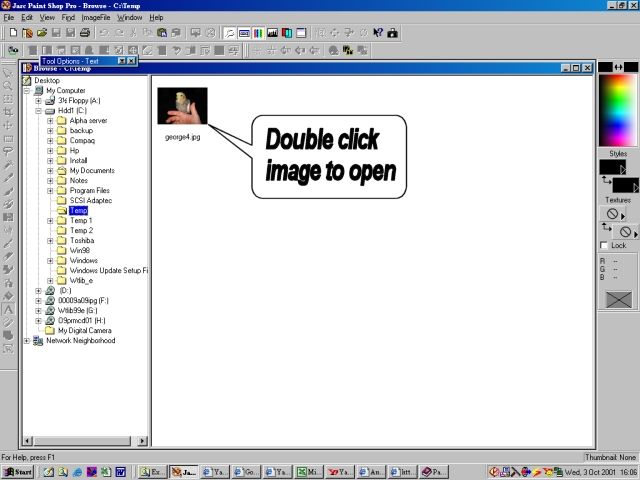Open the ImageFile menu
Viewport: 640px width, 480px height.
click(96, 18)
